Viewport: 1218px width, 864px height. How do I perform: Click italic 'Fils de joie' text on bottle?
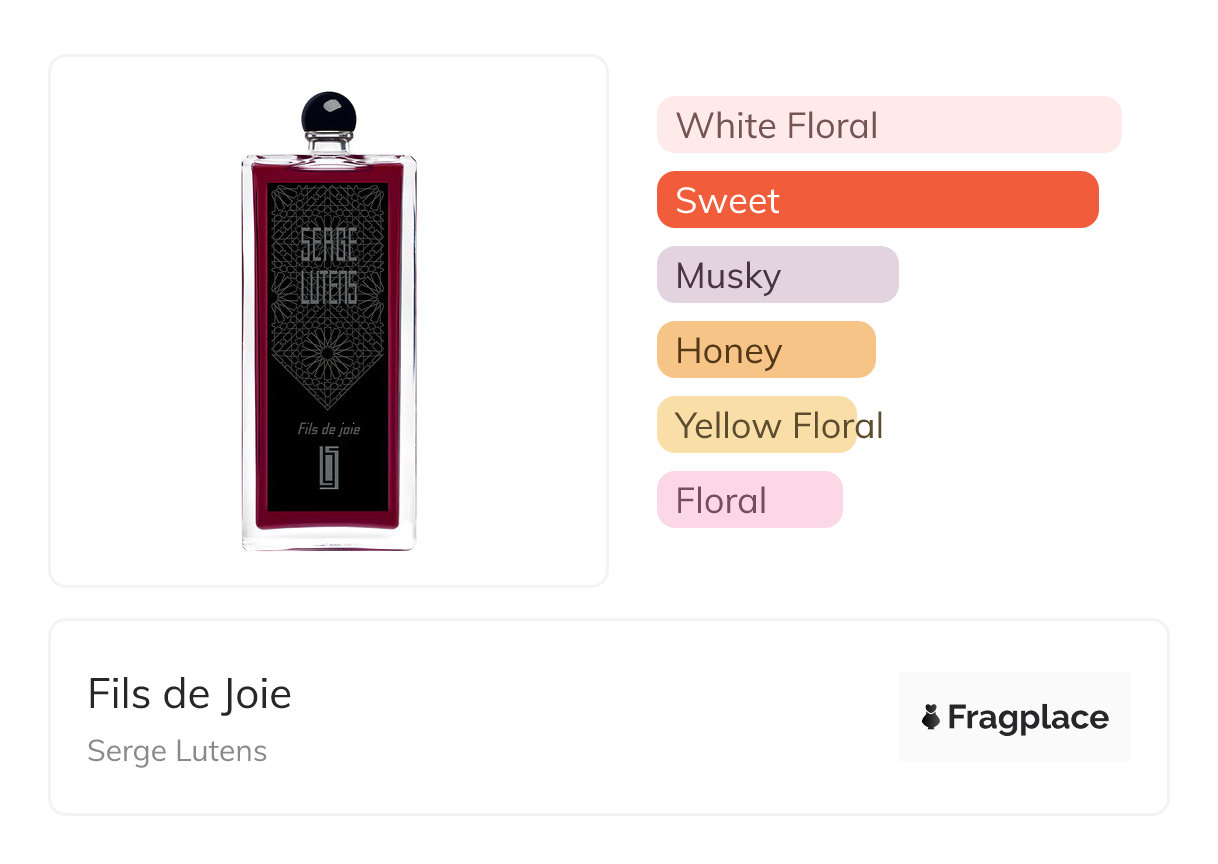coord(329,429)
